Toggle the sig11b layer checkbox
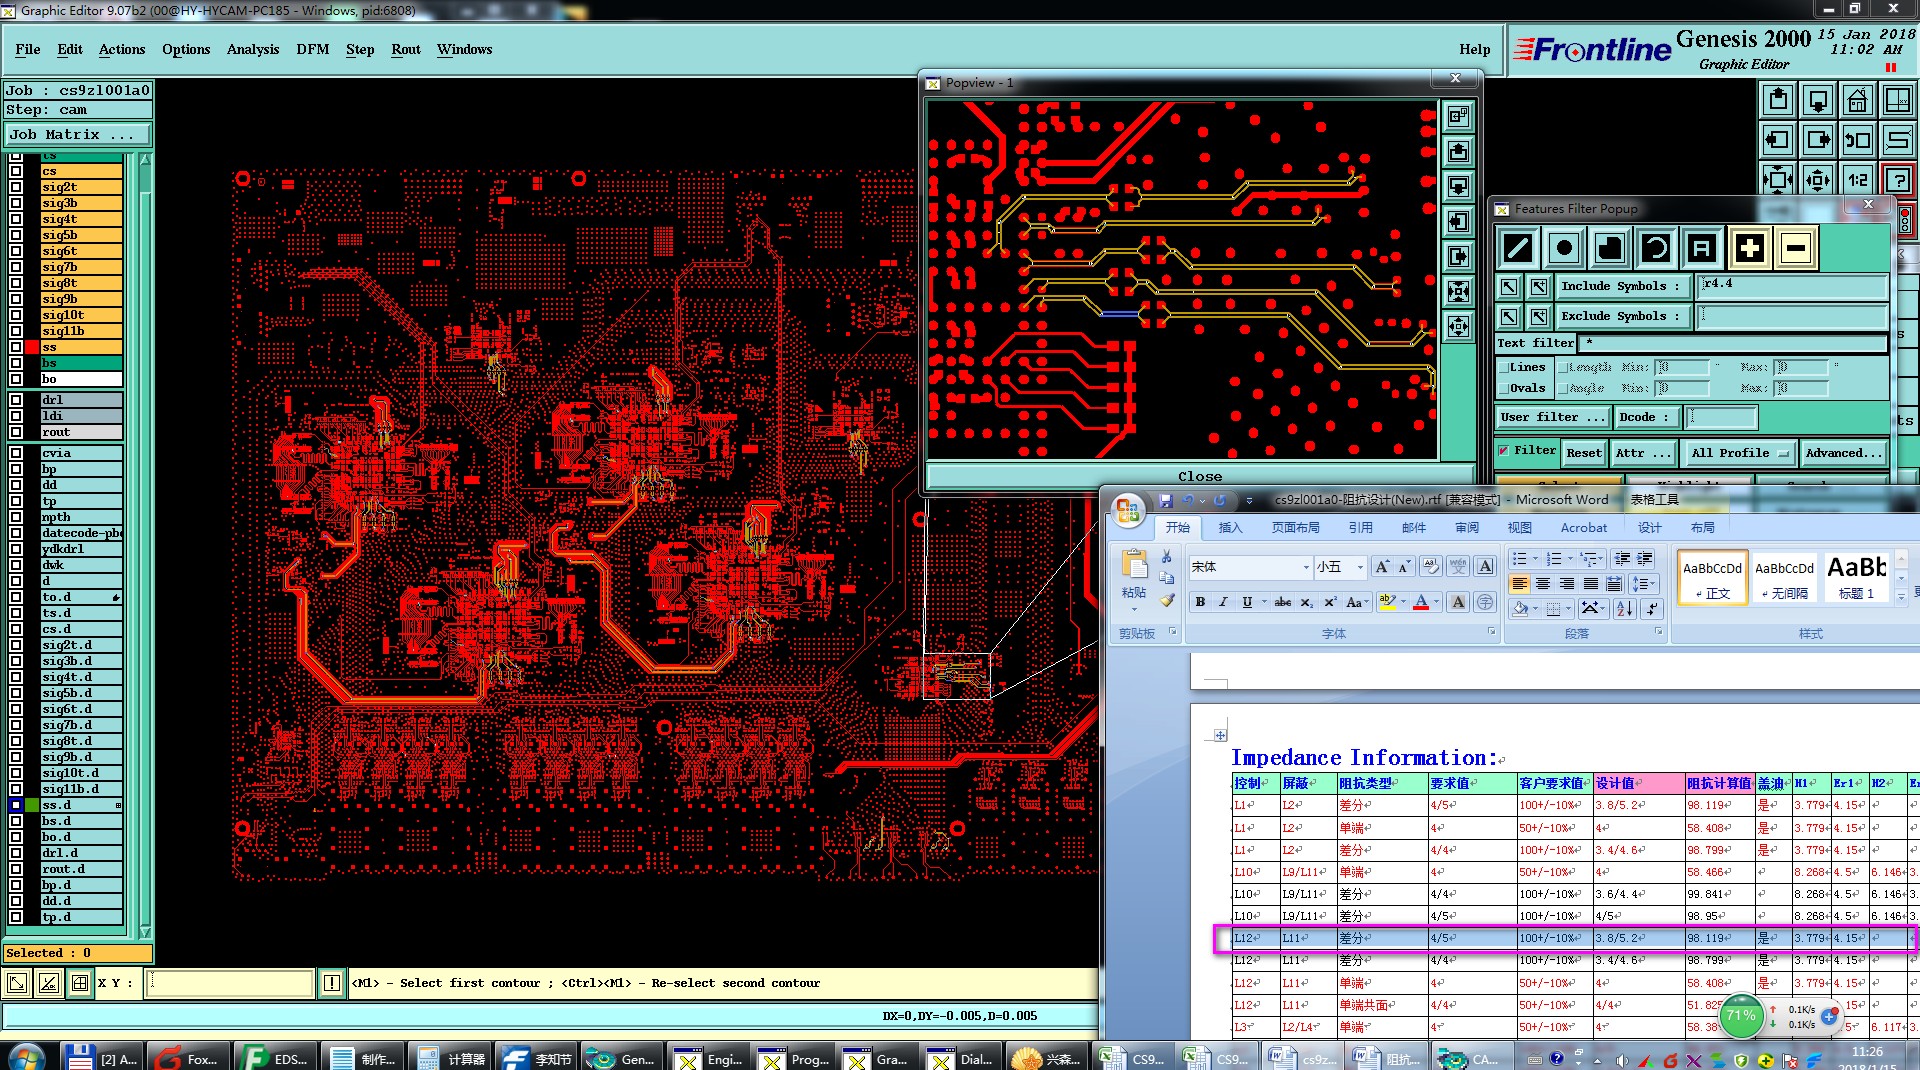The width and height of the screenshot is (1920, 1070). [x=16, y=331]
